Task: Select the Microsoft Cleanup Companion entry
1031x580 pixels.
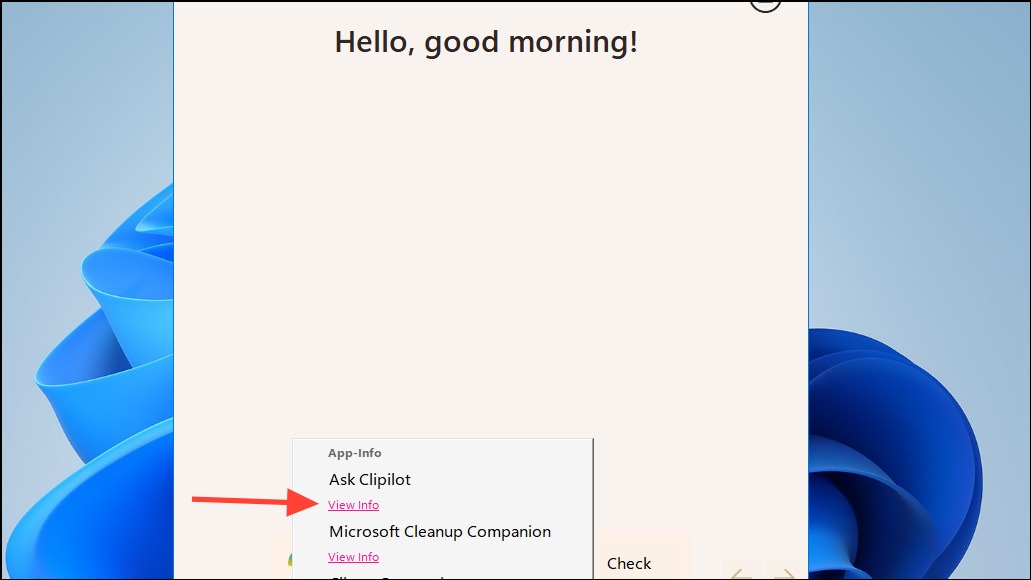Action: 440,531
